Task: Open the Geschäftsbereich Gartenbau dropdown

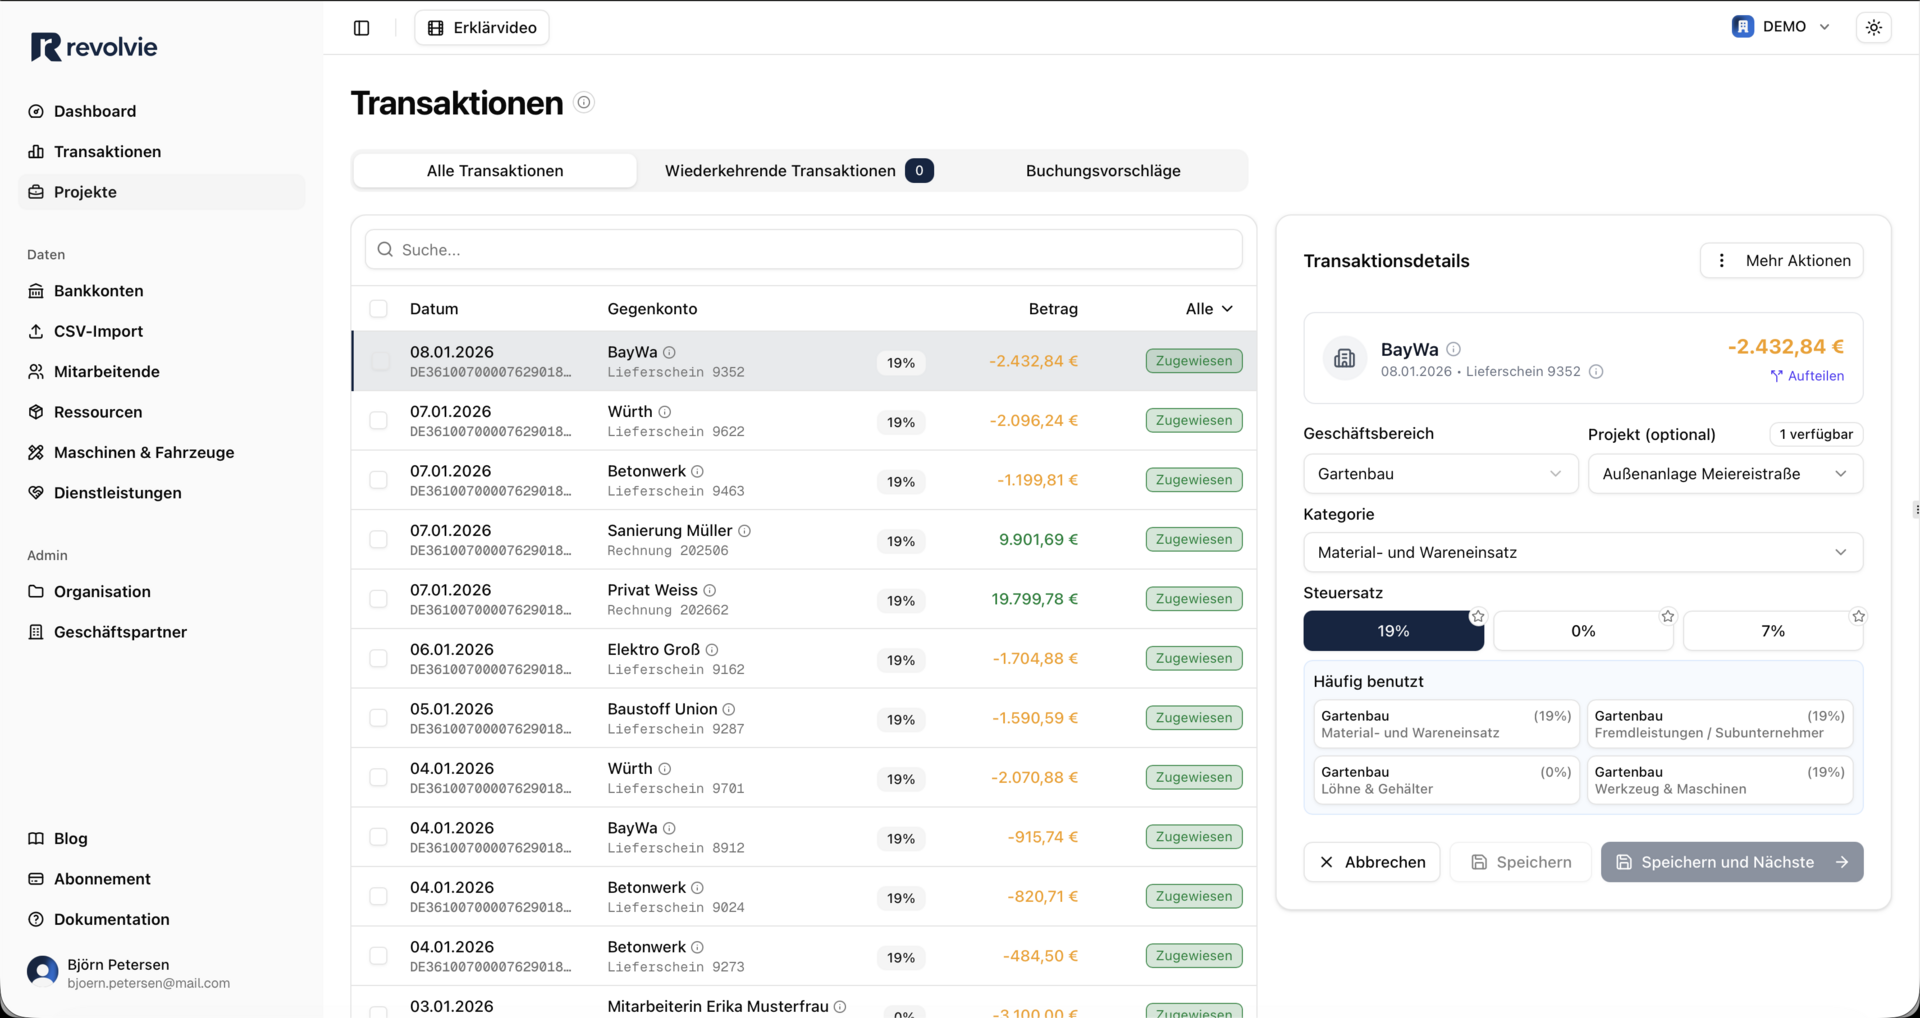Action: pos(1439,474)
